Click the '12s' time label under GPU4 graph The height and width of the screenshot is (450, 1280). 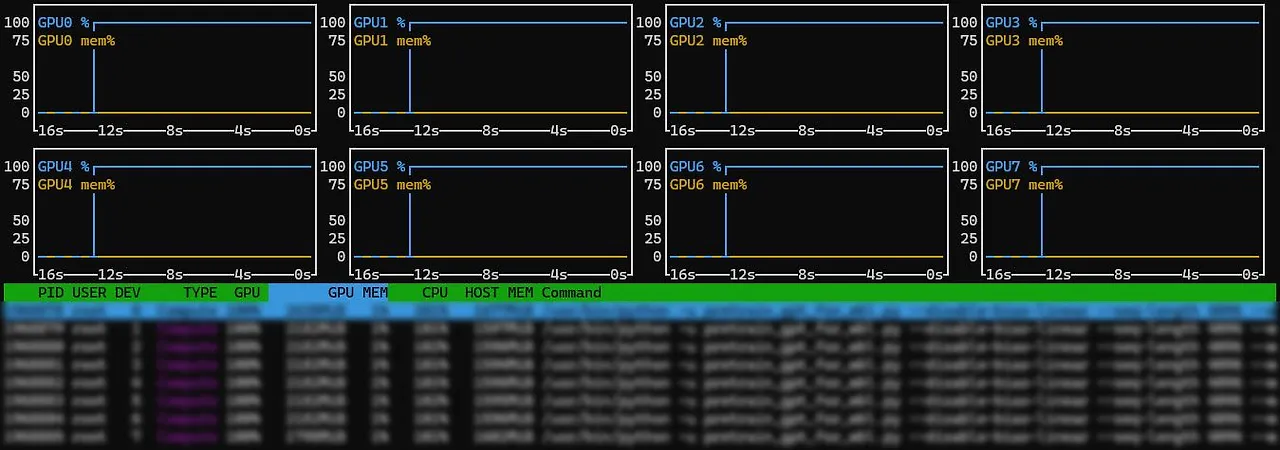coord(110,275)
